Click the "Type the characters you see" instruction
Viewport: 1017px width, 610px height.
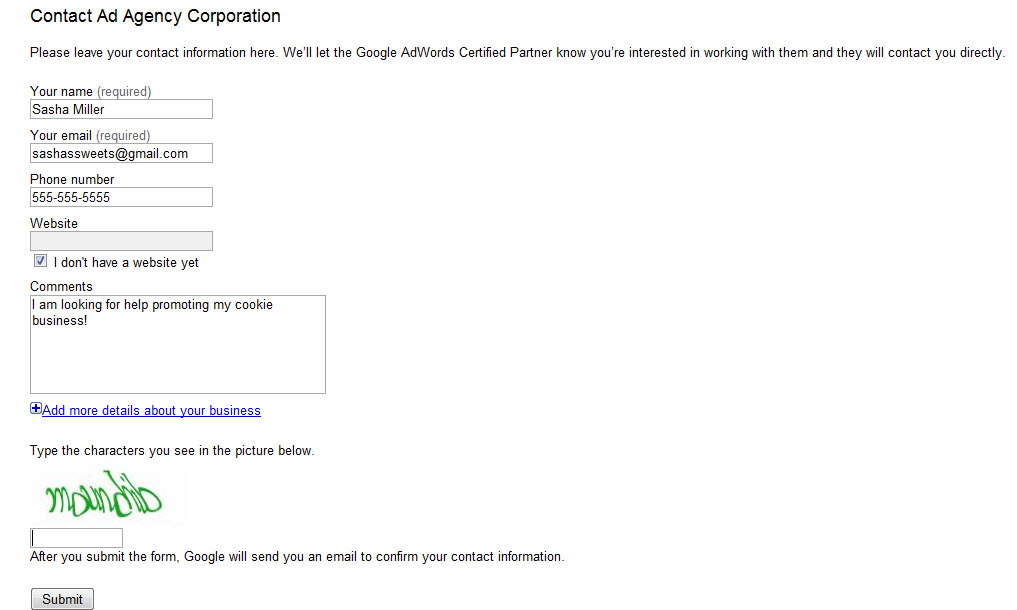coord(172,451)
